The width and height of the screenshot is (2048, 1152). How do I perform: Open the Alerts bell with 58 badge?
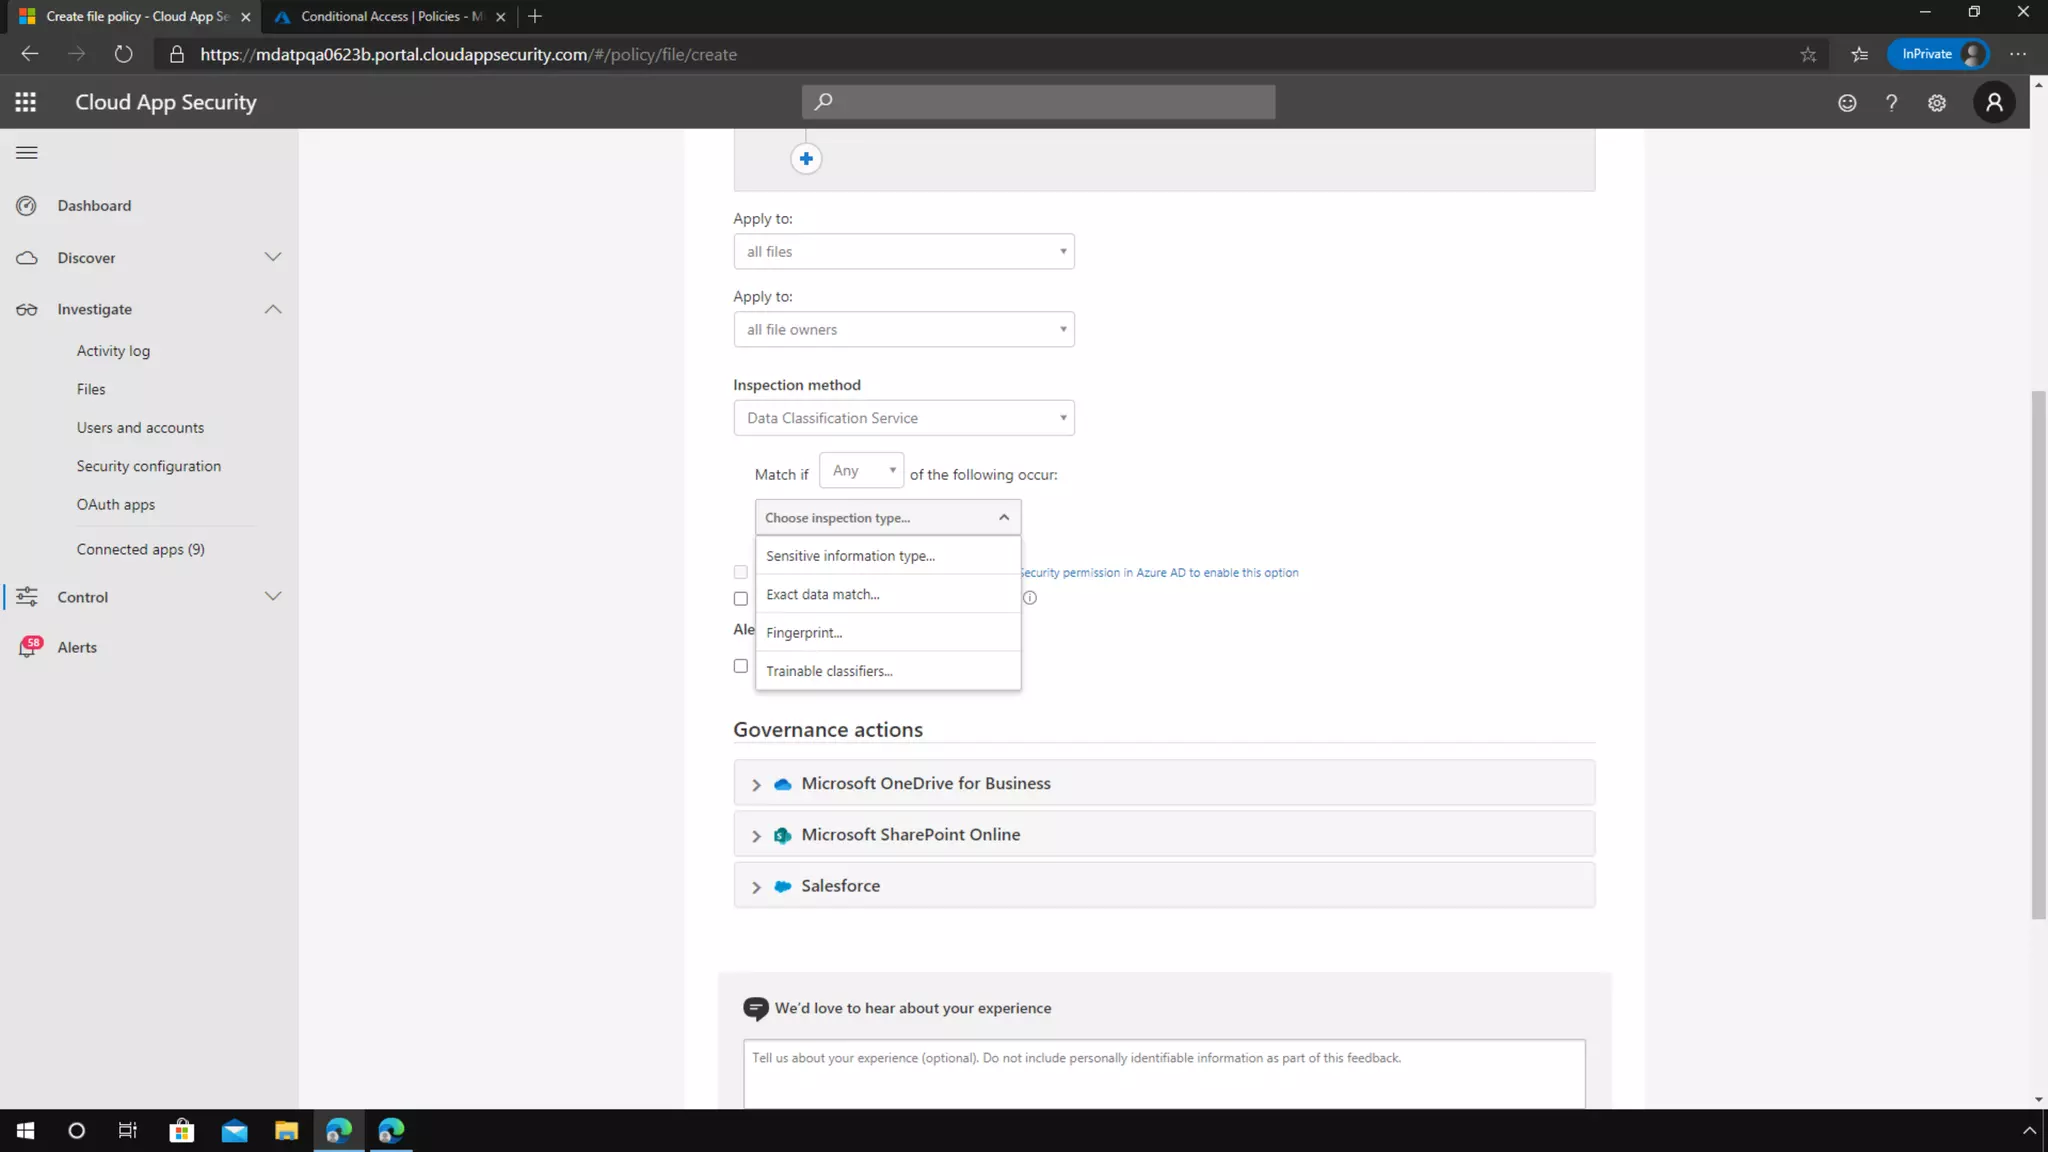pos(28,648)
